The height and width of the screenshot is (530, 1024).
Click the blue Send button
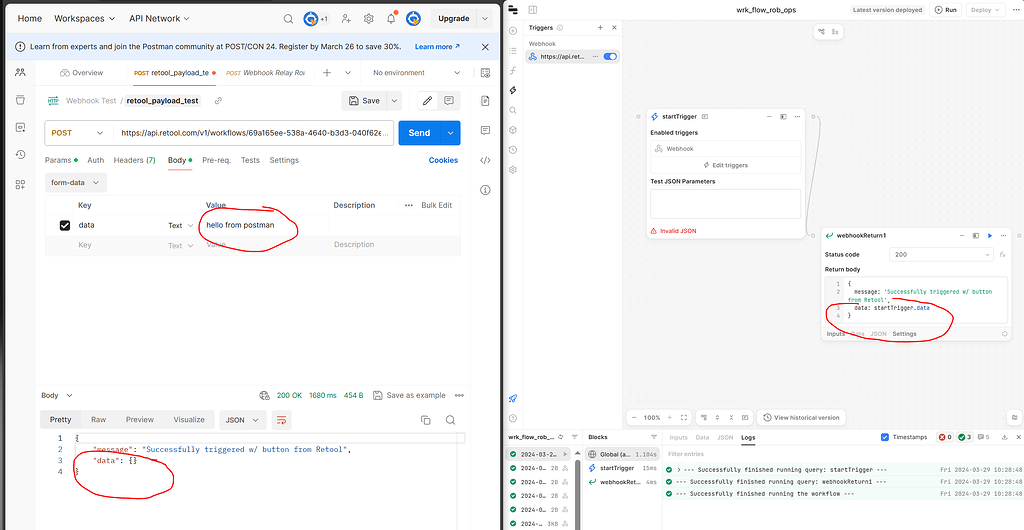click(x=419, y=133)
